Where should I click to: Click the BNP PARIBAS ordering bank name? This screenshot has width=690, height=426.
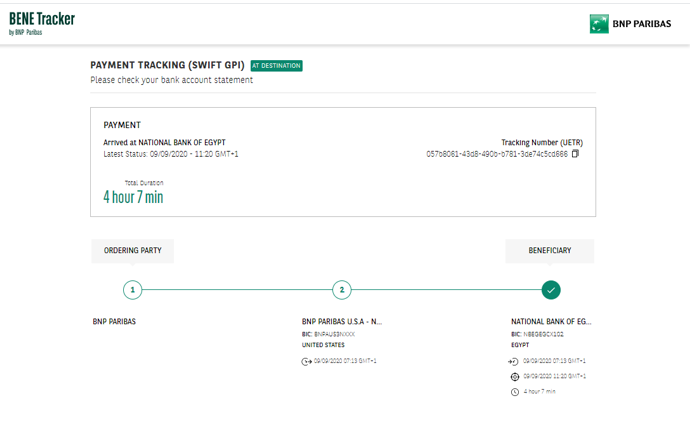[114, 322]
